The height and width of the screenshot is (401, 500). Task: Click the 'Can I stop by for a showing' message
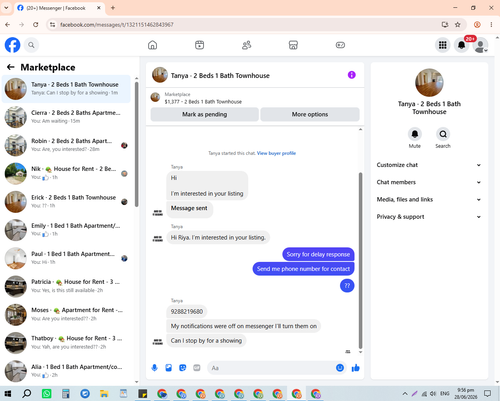click(206, 341)
